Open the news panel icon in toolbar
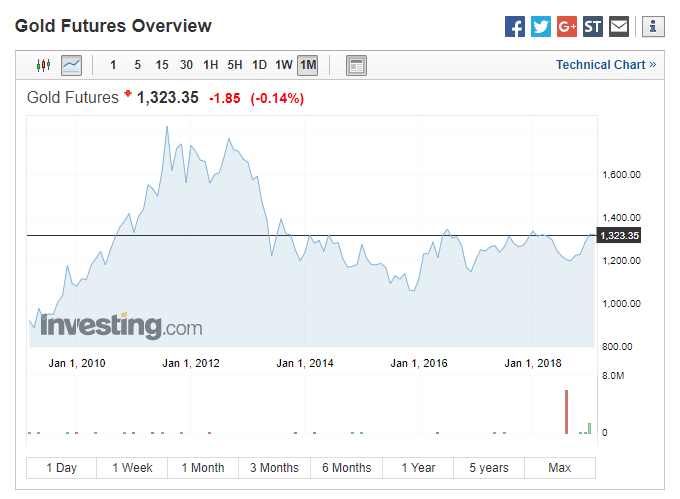The image size is (680, 499). (356, 66)
